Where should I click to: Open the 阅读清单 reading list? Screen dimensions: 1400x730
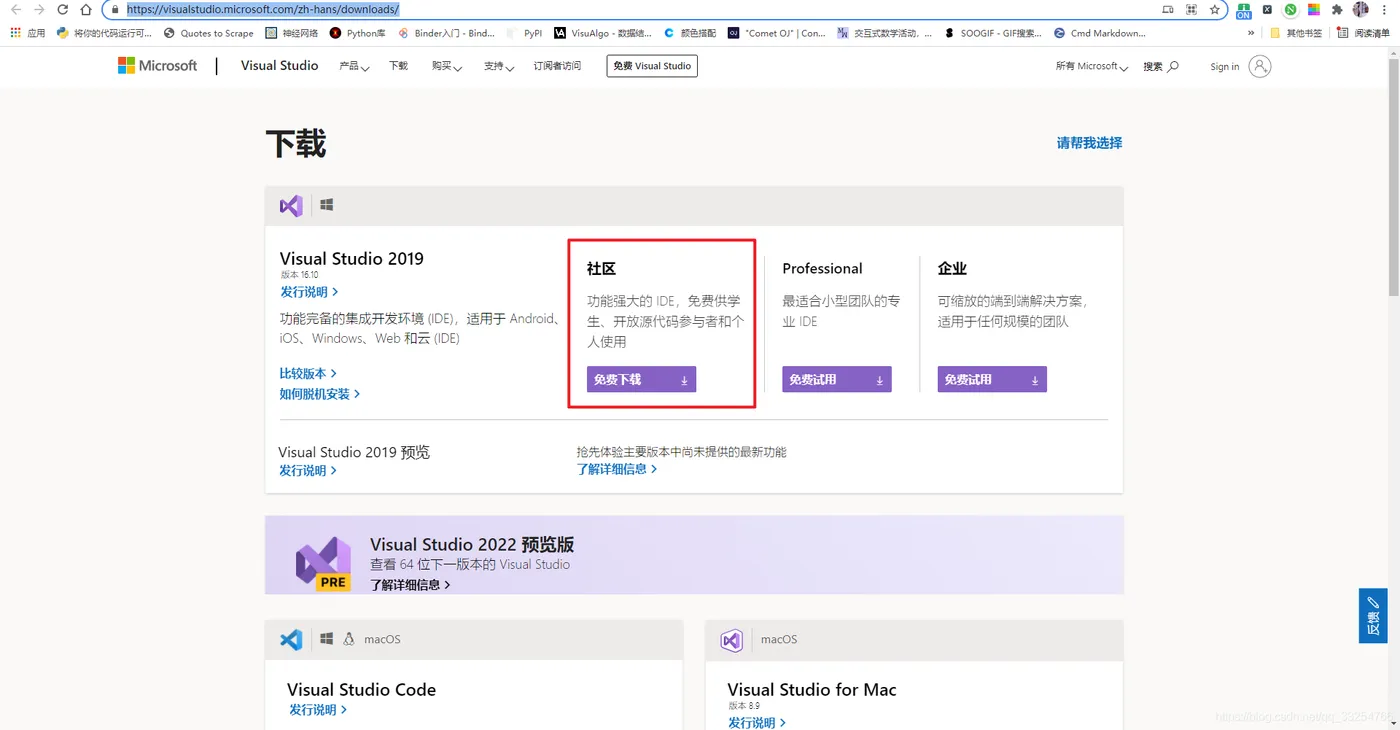[x=1364, y=33]
